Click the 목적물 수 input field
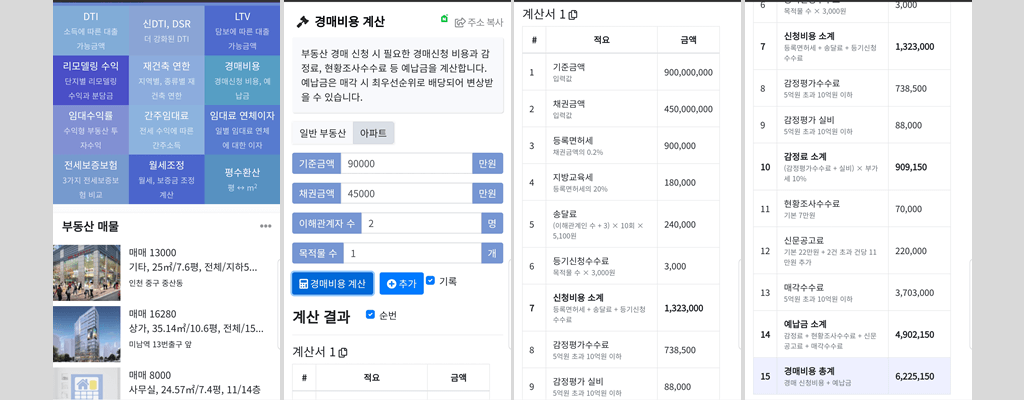This screenshot has width=1024, height=400. 413,253
